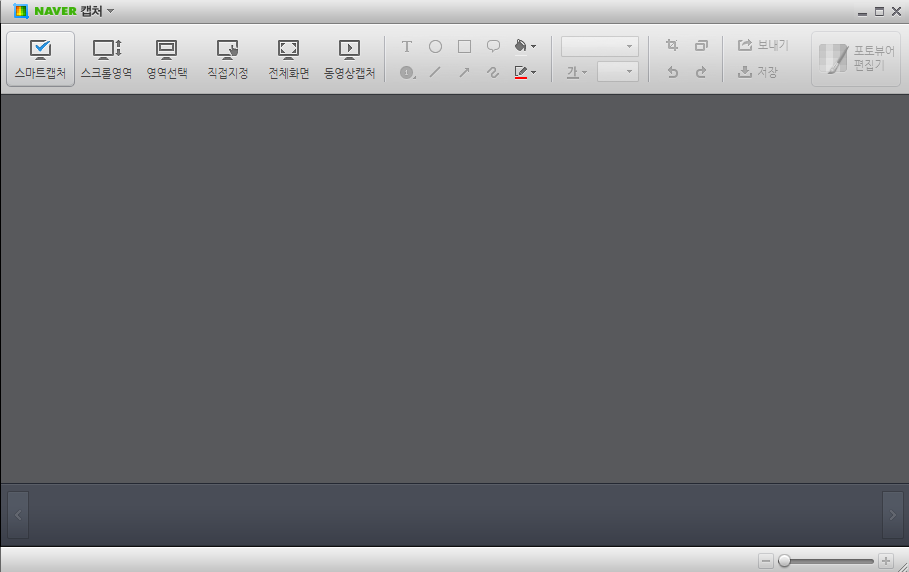Viewport: 909px width, 572px height.
Task: Show next thumbnails with right arrow
Action: pyautogui.click(x=893, y=515)
